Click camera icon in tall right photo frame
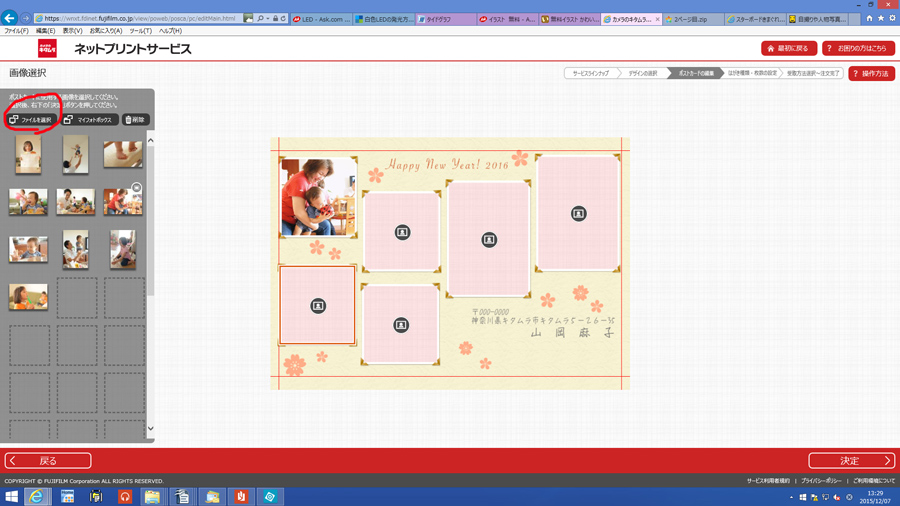This screenshot has width=900, height=506. tap(578, 214)
